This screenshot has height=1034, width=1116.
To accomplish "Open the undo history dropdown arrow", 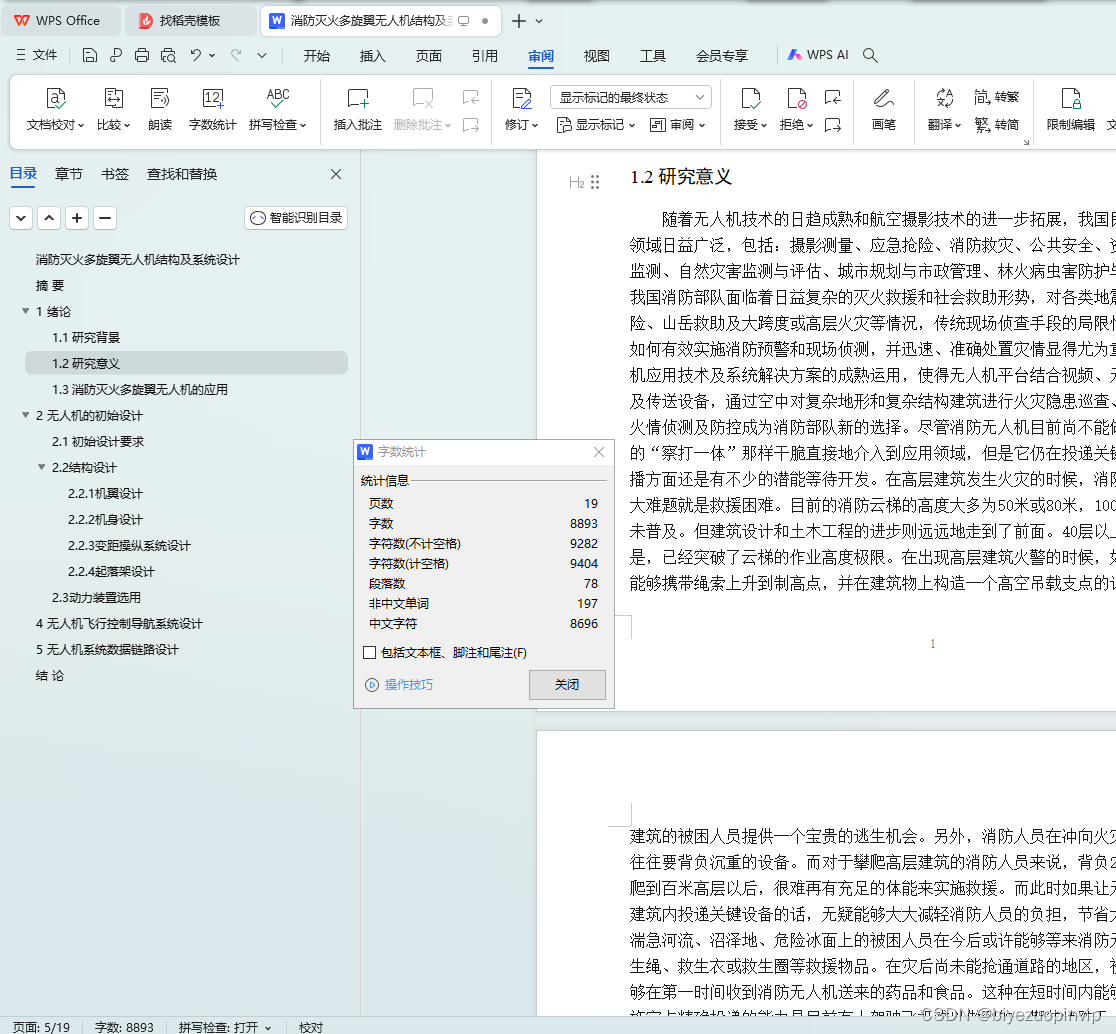I will point(212,56).
